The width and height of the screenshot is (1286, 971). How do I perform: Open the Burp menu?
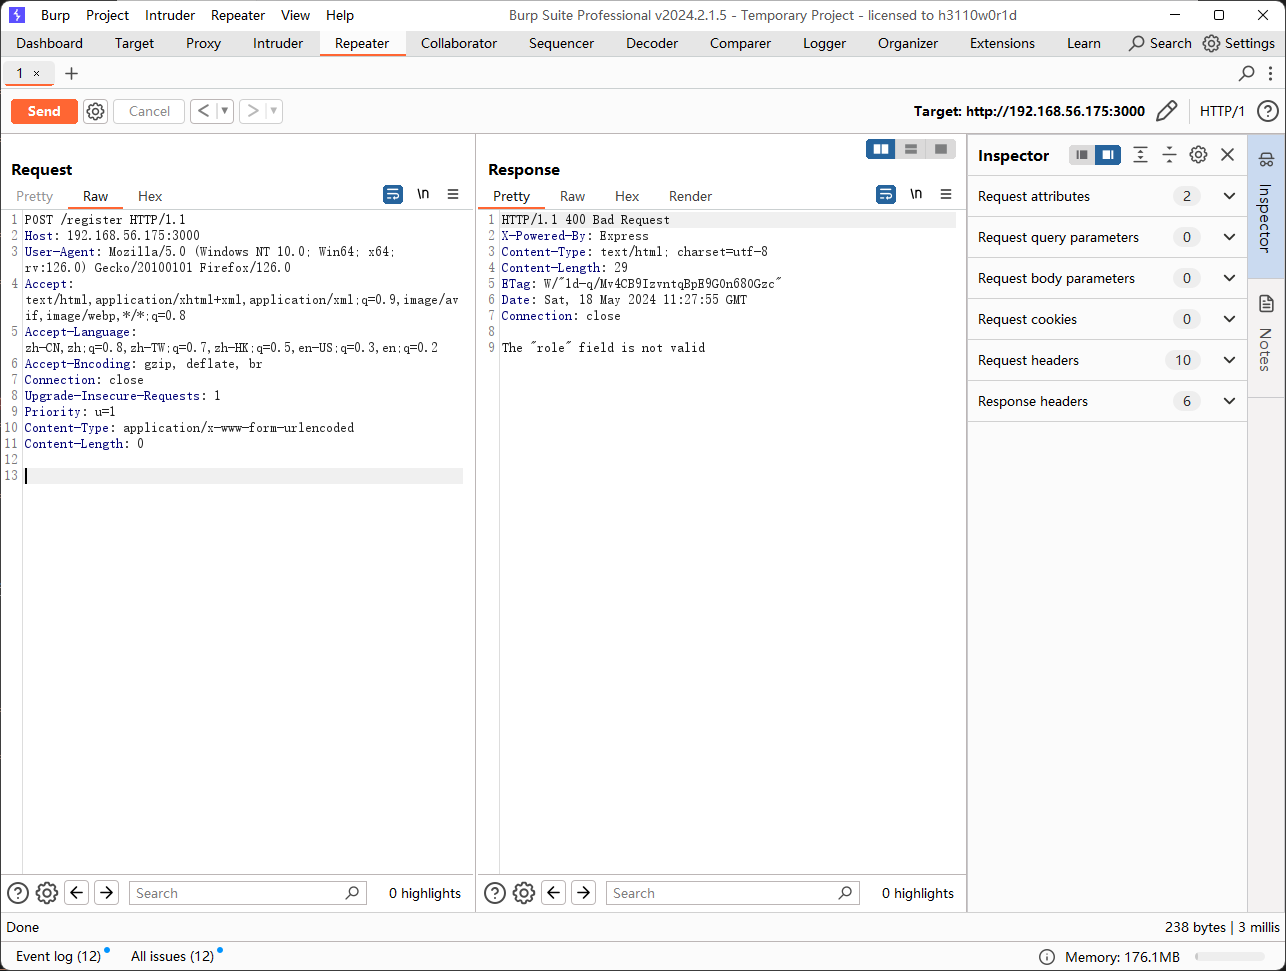point(55,15)
